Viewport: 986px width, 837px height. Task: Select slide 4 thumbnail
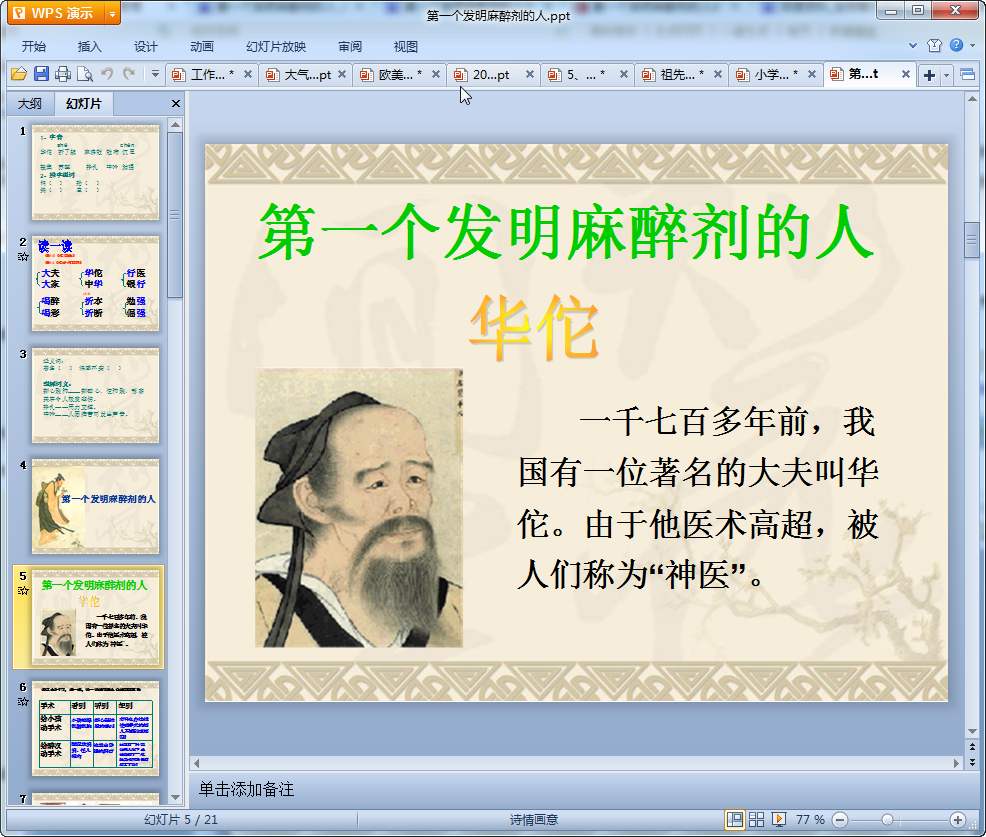tap(96, 507)
